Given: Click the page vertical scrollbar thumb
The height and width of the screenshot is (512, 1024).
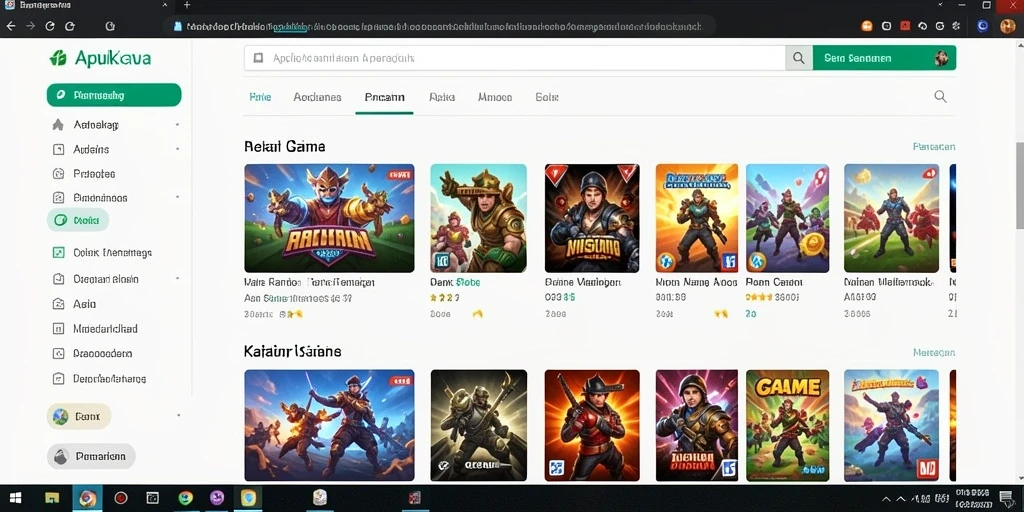Looking at the screenshot, I should click(x=1019, y=185).
